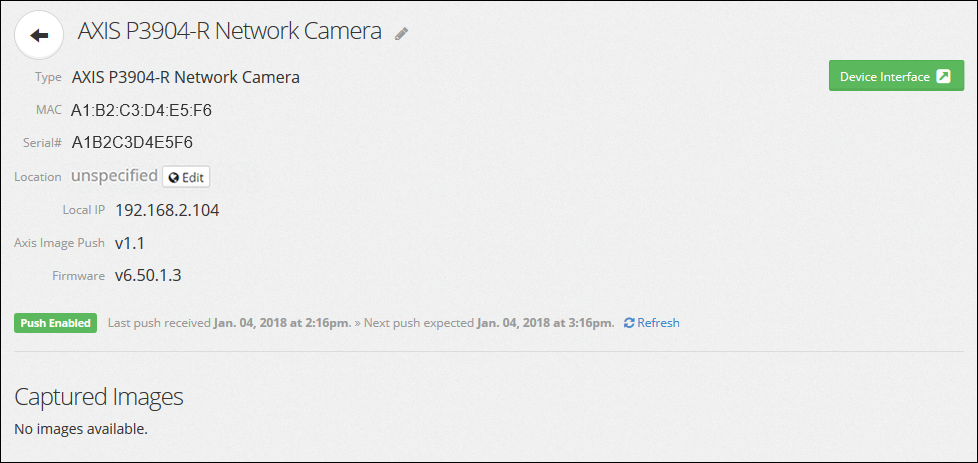The image size is (978, 463).
Task: Open the Device Interface
Action: click(883, 76)
